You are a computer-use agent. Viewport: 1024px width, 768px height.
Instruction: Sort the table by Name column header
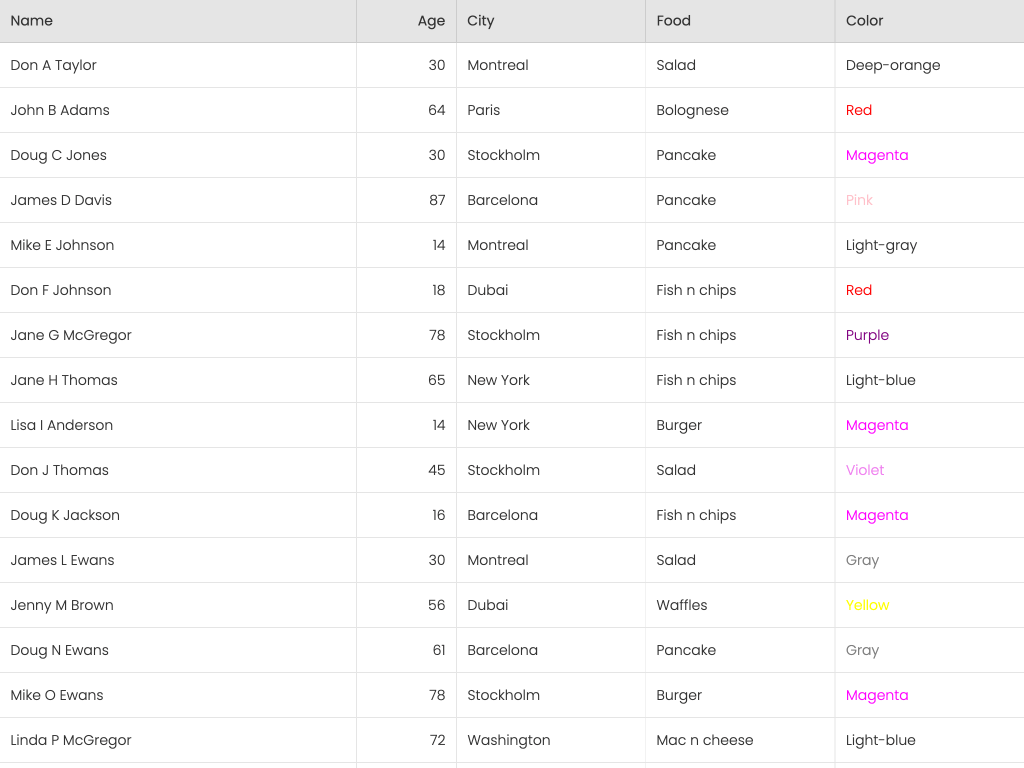click(32, 21)
